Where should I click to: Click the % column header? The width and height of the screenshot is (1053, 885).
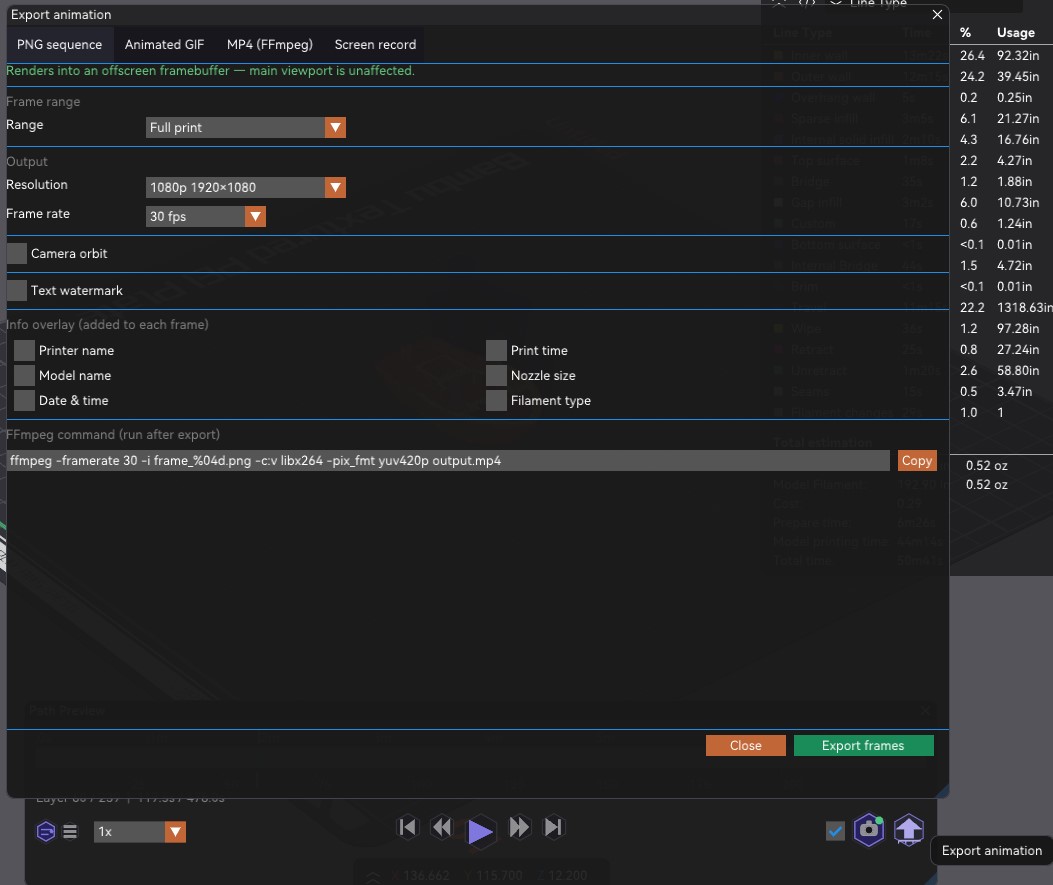[965, 32]
